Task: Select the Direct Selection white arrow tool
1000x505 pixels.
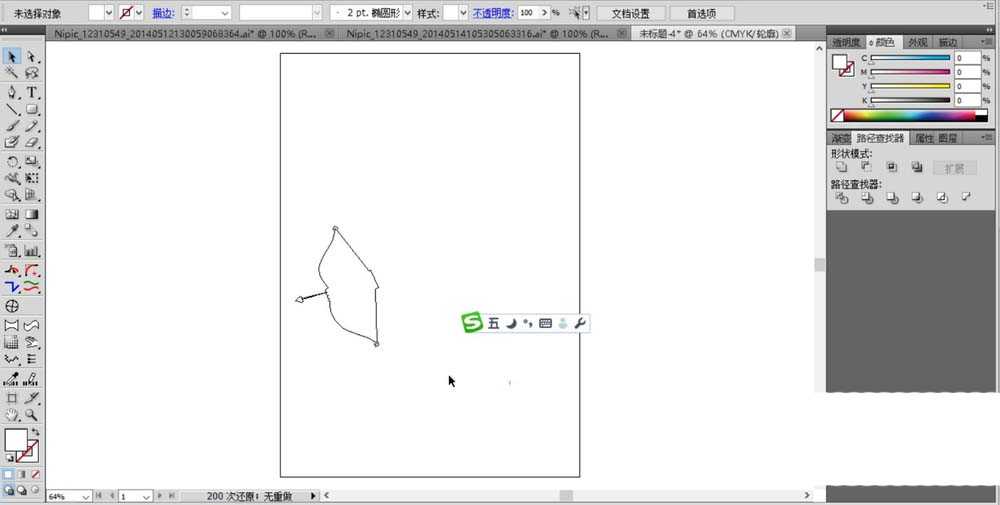Action: point(32,57)
